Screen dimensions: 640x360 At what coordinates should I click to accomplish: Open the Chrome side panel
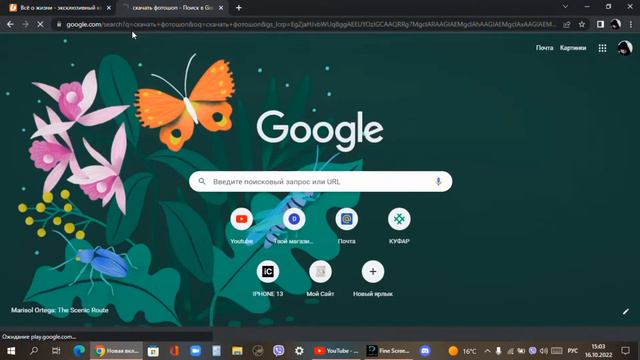(x=600, y=24)
